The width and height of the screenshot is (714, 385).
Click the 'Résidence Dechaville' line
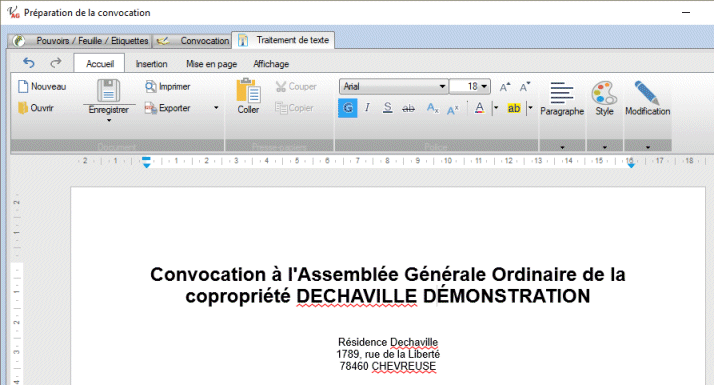tap(388, 342)
